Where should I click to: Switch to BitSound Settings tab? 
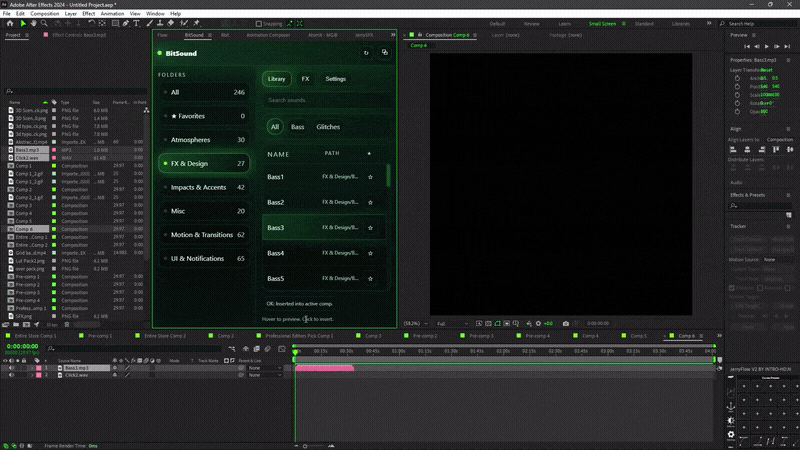point(335,79)
